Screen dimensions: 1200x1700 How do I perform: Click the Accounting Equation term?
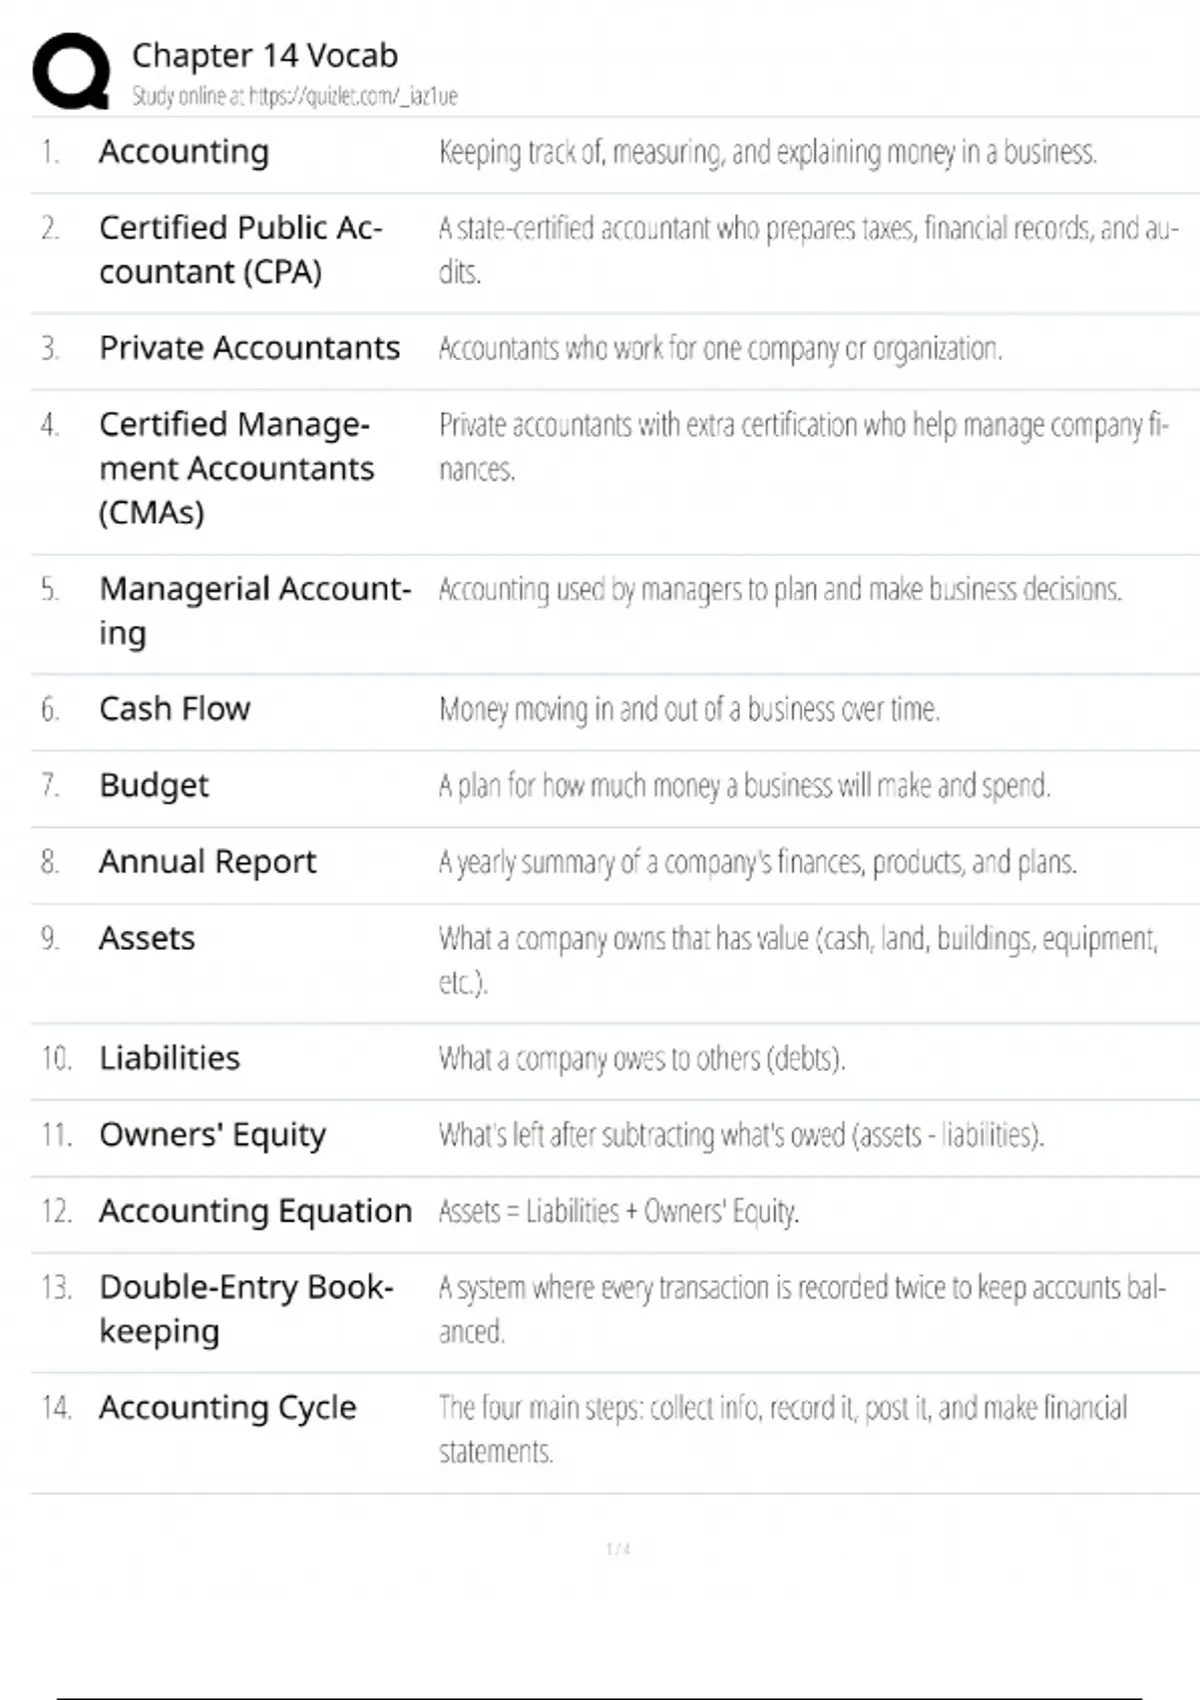tap(255, 1211)
